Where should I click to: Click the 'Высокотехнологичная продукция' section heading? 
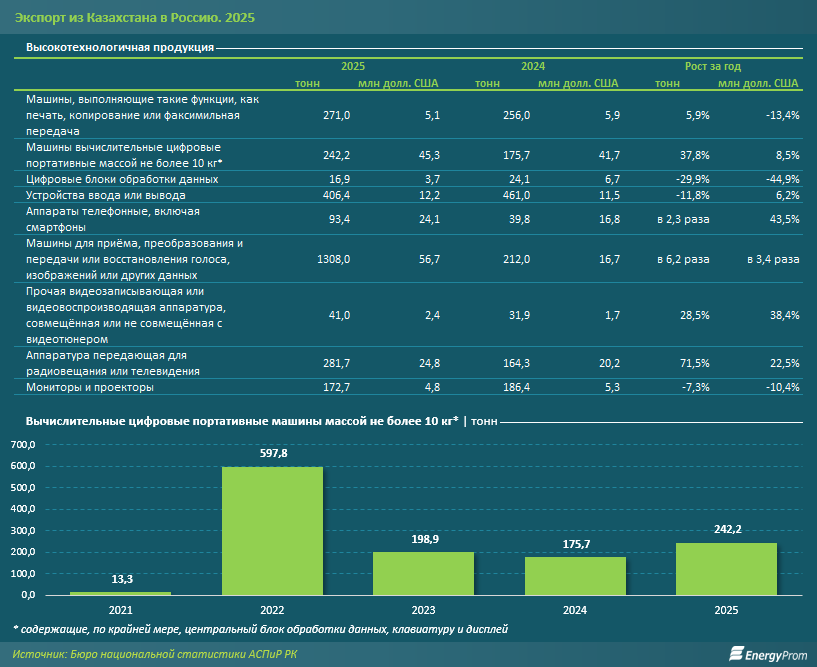(120, 47)
